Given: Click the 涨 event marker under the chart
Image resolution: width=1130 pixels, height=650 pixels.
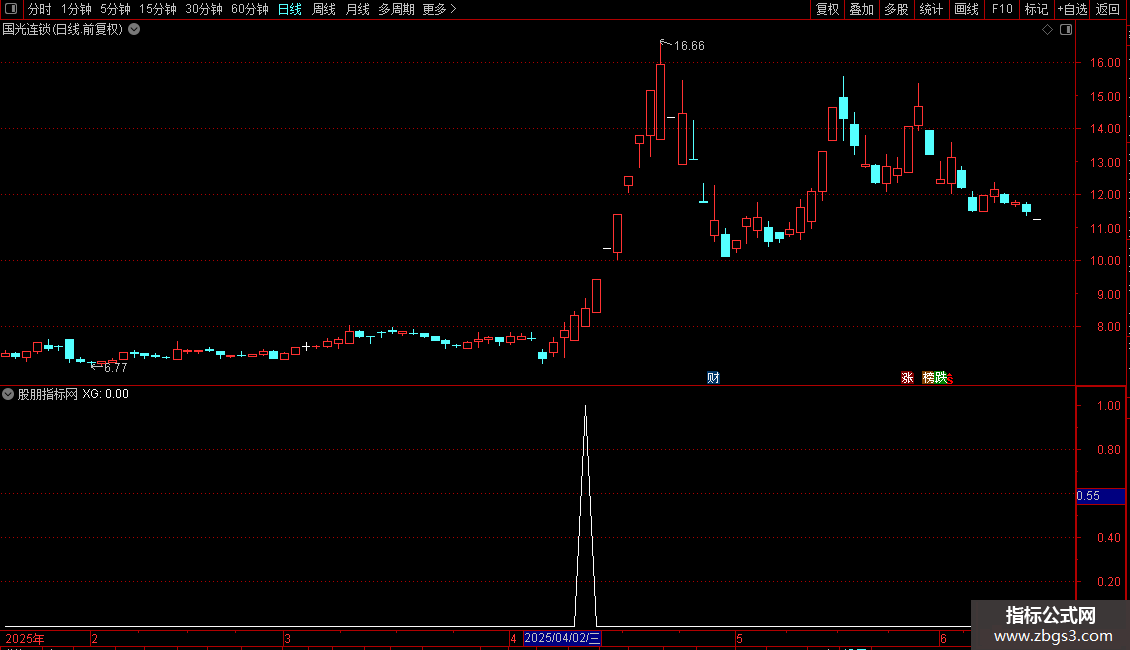Looking at the screenshot, I should pos(907,378).
